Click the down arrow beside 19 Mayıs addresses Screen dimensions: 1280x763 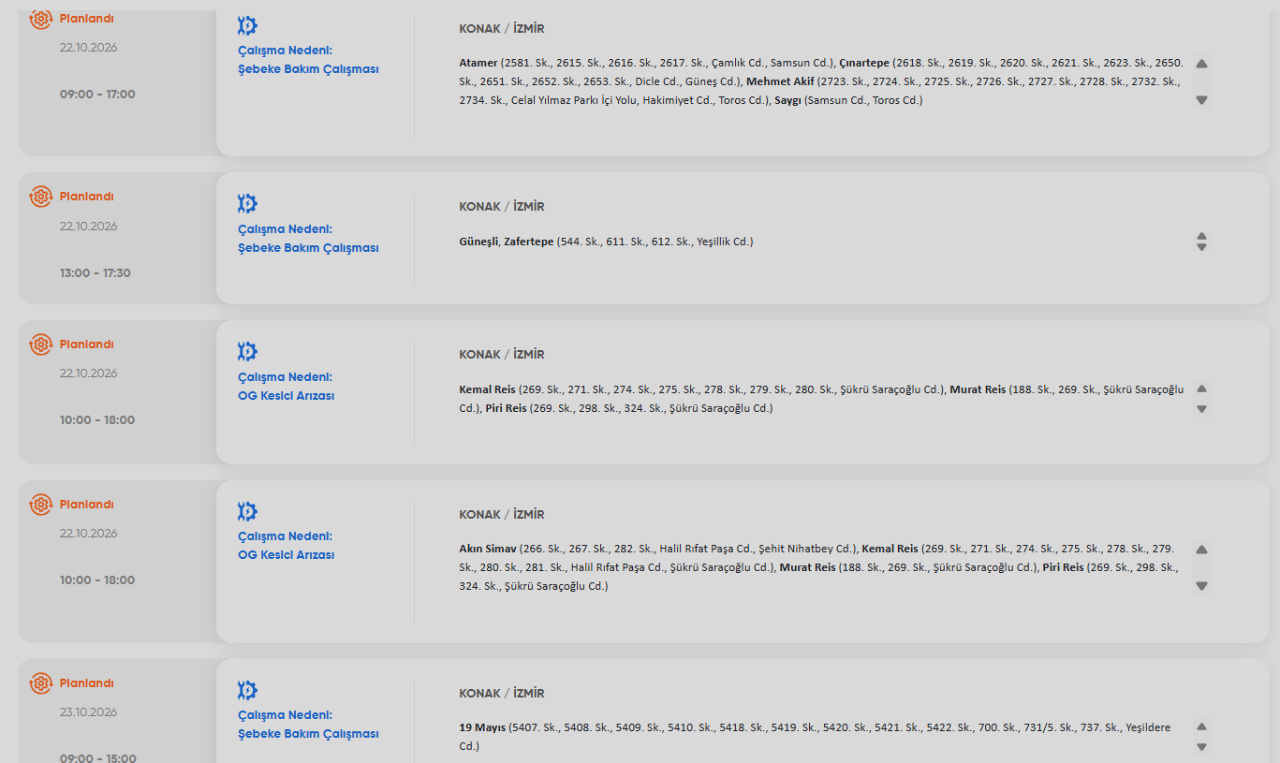point(1202,747)
